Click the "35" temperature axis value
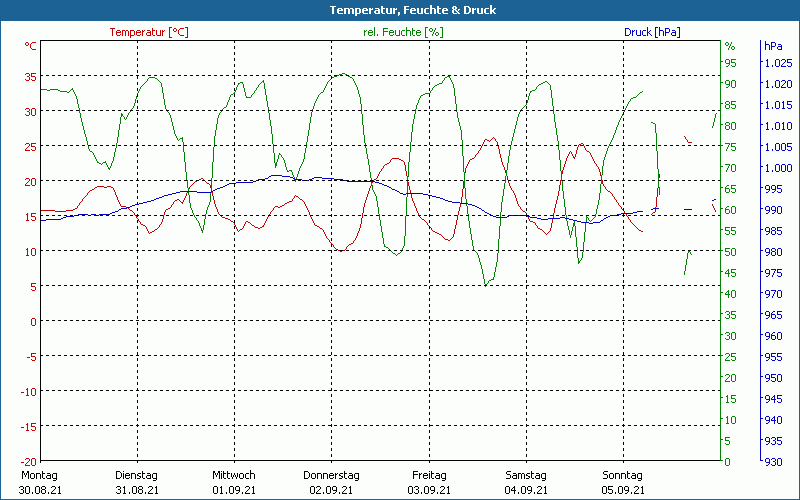Image resolution: width=800 pixels, height=500 pixels. click(31, 78)
